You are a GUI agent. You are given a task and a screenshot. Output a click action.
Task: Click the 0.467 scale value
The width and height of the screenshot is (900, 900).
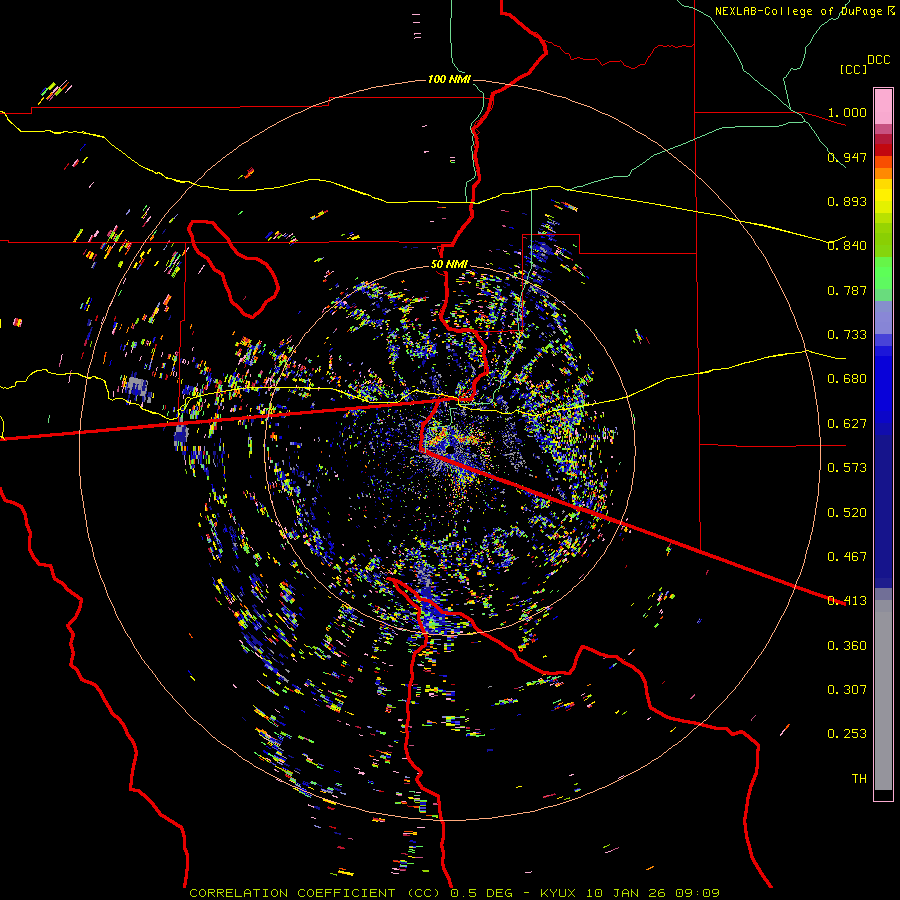pyautogui.click(x=847, y=557)
